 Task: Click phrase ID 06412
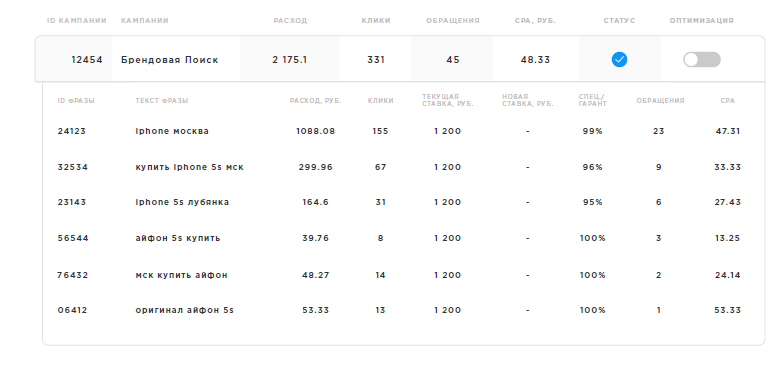tap(72, 310)
